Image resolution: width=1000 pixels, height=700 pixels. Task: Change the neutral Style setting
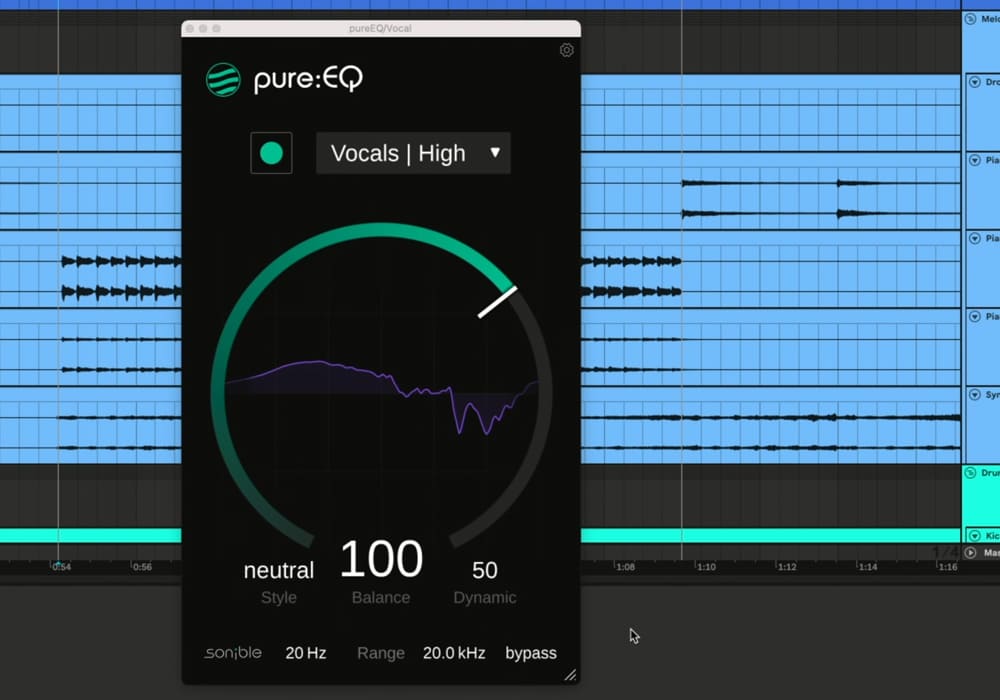click(x=278, y=570)
